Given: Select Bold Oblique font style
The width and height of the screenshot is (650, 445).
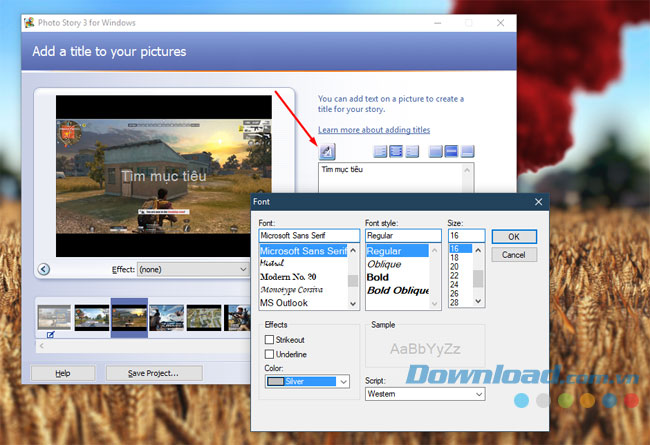Looking at the screenshot, I should coord(397,290).
